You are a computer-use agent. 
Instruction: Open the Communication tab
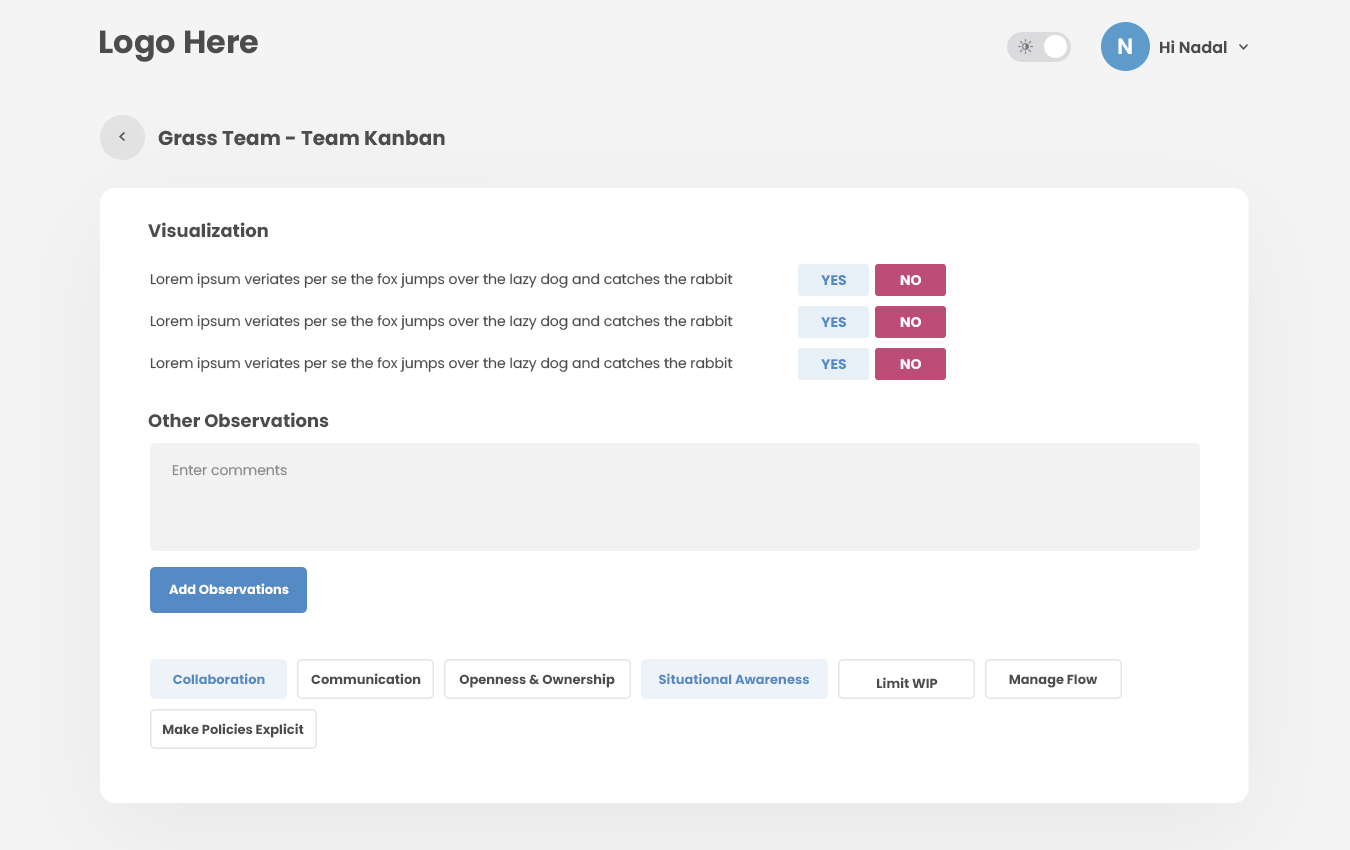(x=365, y=679)
